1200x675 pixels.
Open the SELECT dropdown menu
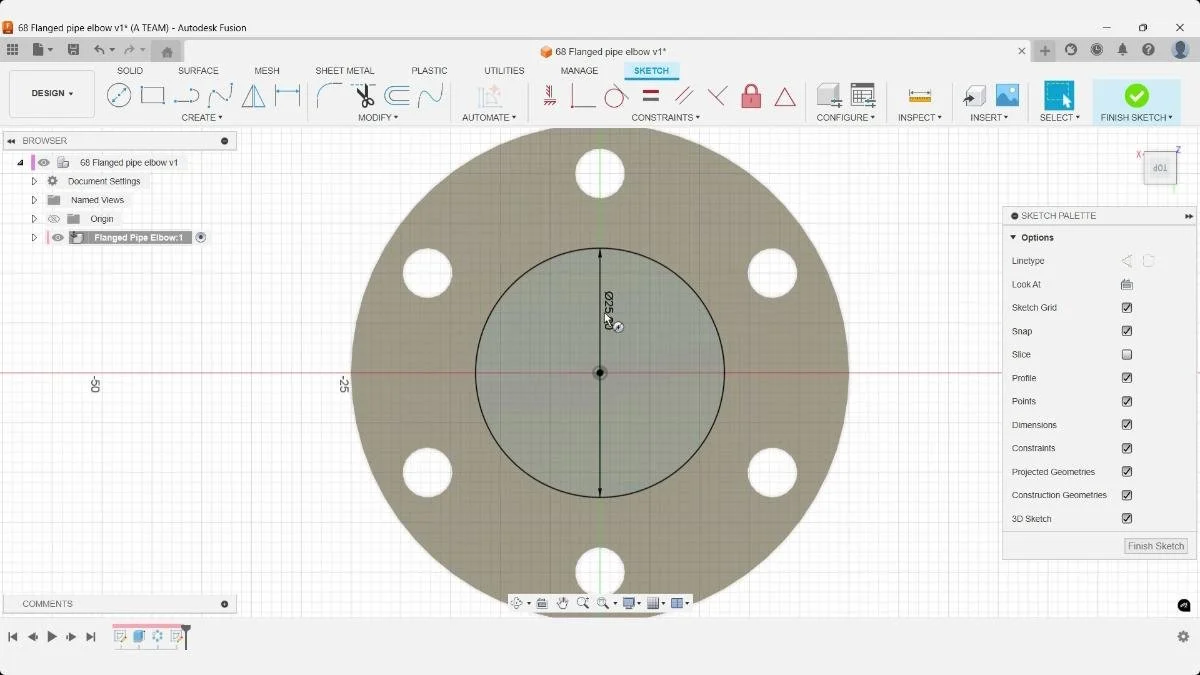coord(1059,117)
